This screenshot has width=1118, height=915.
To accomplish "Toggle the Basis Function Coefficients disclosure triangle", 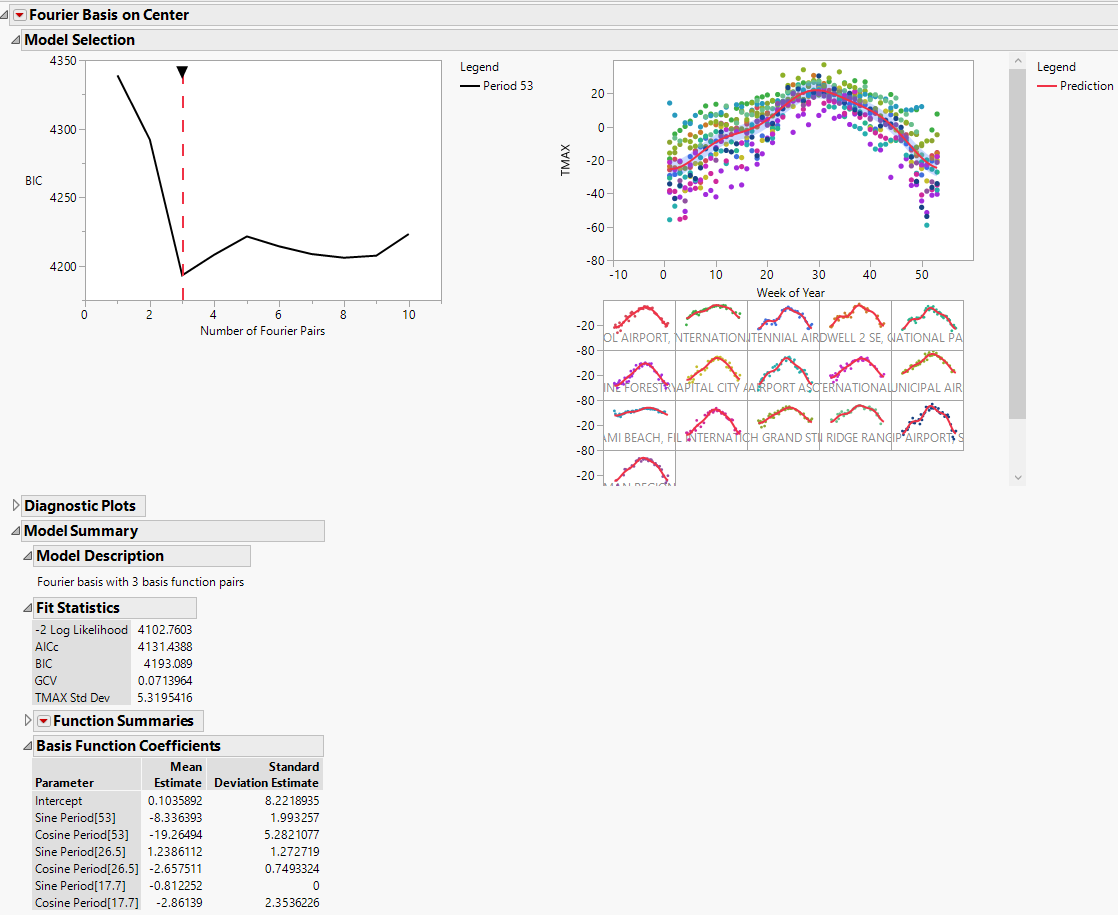I will pos(27,746).
